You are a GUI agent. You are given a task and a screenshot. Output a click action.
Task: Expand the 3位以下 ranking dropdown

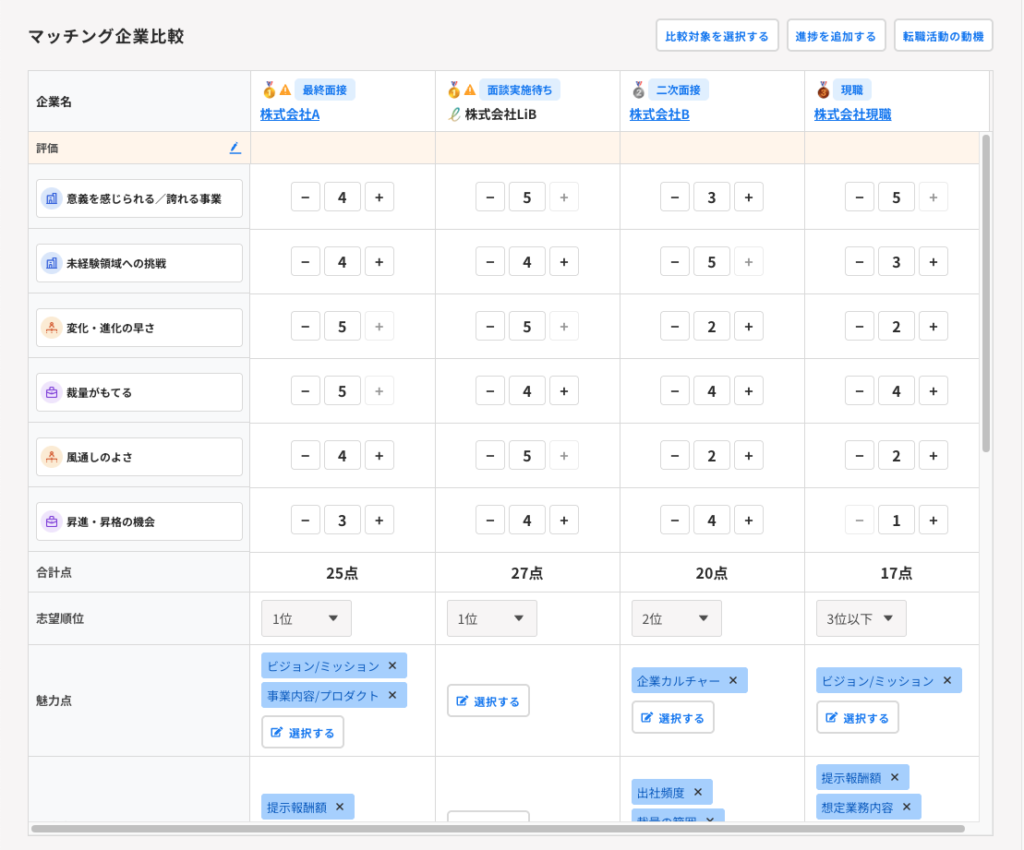coord(861,619)
